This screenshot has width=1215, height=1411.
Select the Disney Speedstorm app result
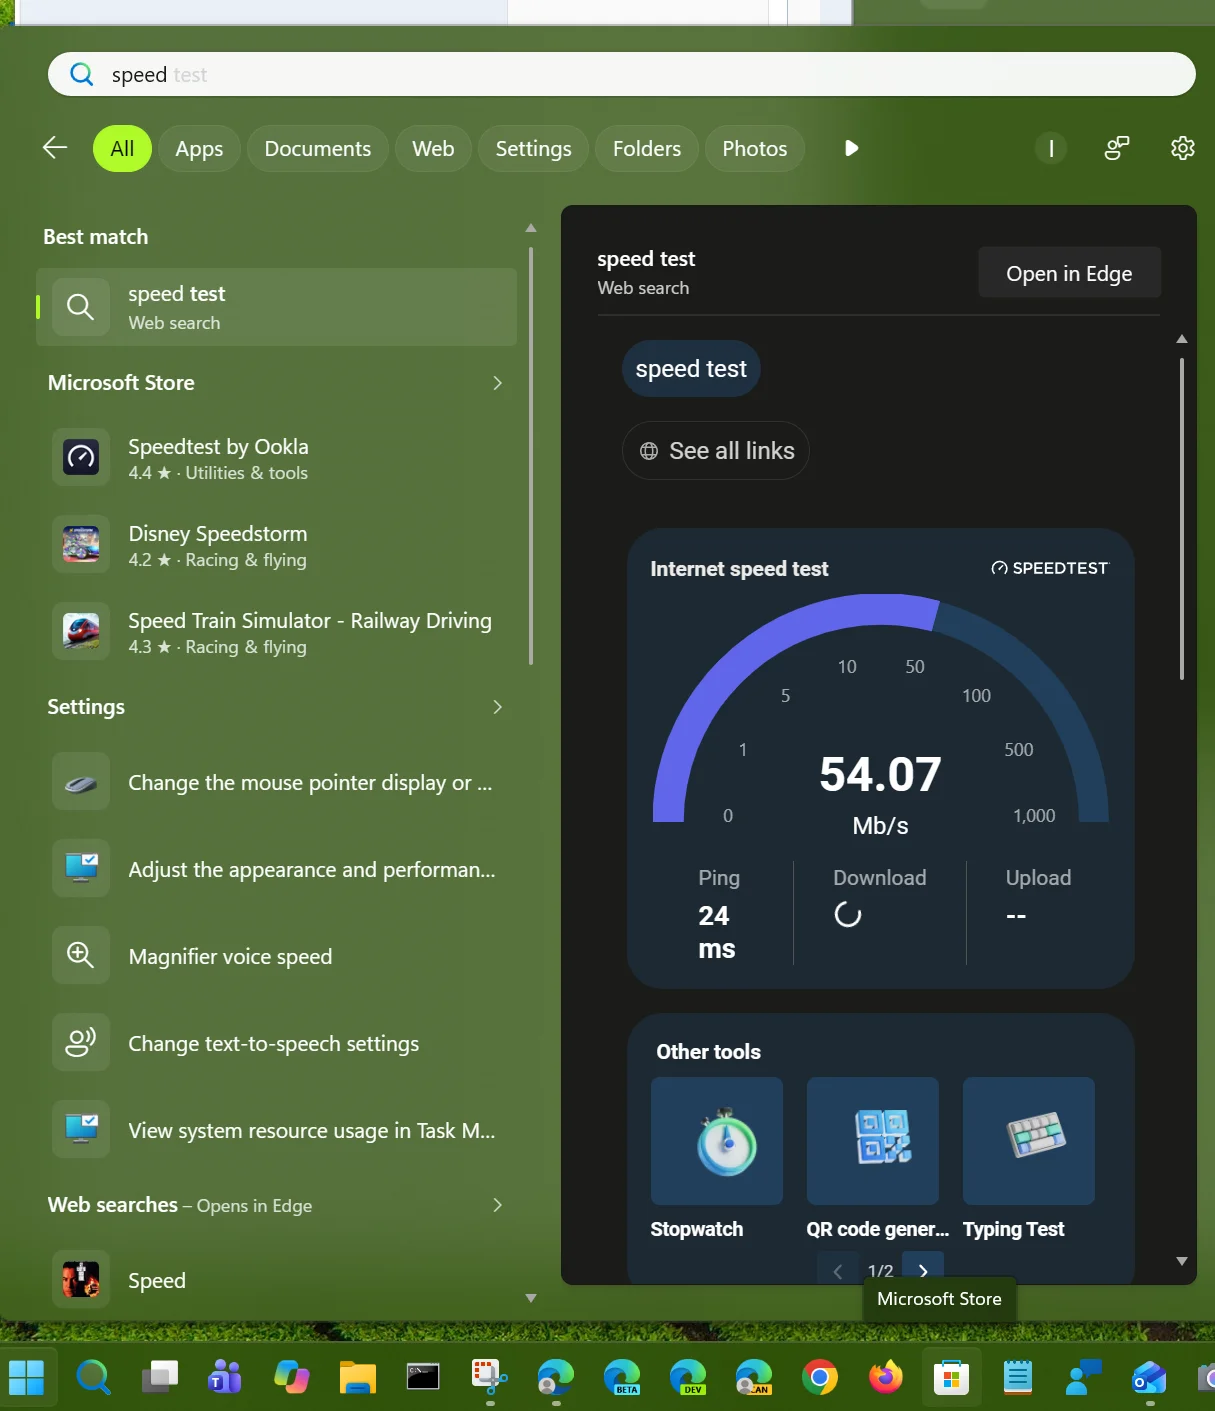276,546
